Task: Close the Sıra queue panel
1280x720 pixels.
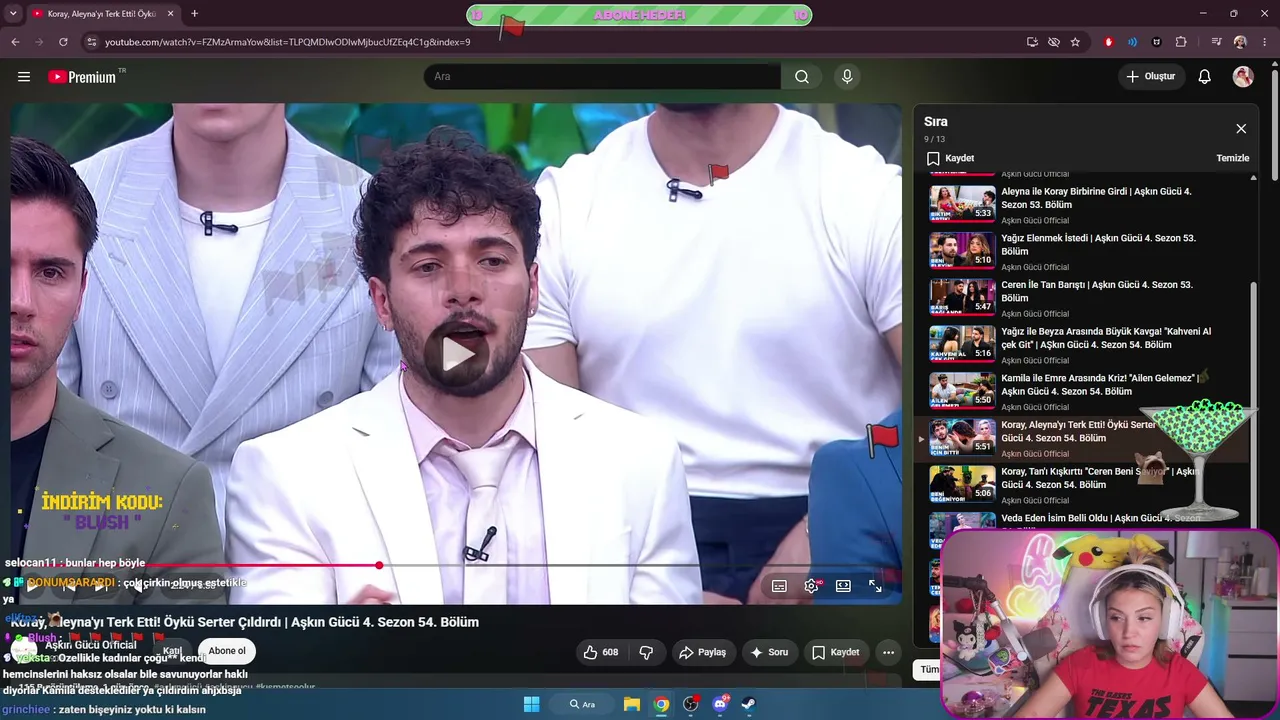Action: (x=1241, y=129)
